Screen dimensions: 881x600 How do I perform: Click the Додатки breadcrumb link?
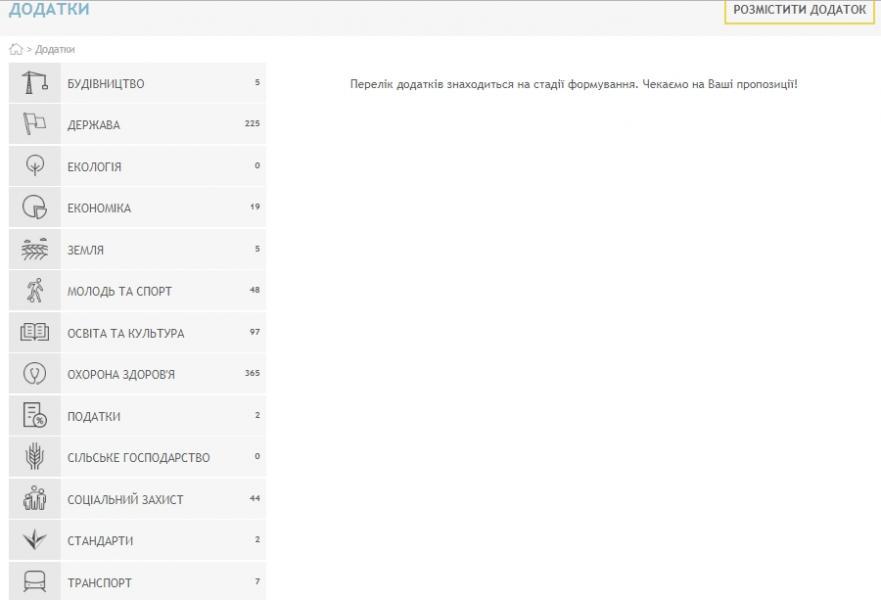coord(57,49)
